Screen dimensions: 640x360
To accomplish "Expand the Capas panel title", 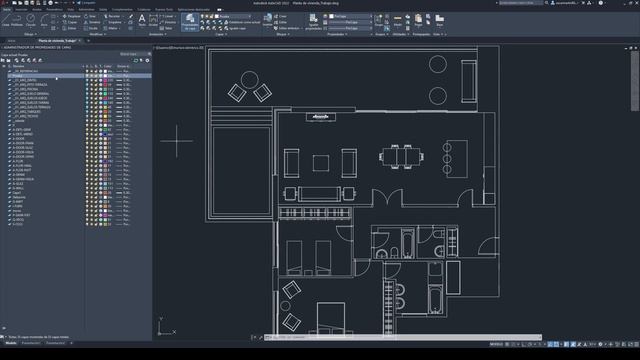I will 221,34.
